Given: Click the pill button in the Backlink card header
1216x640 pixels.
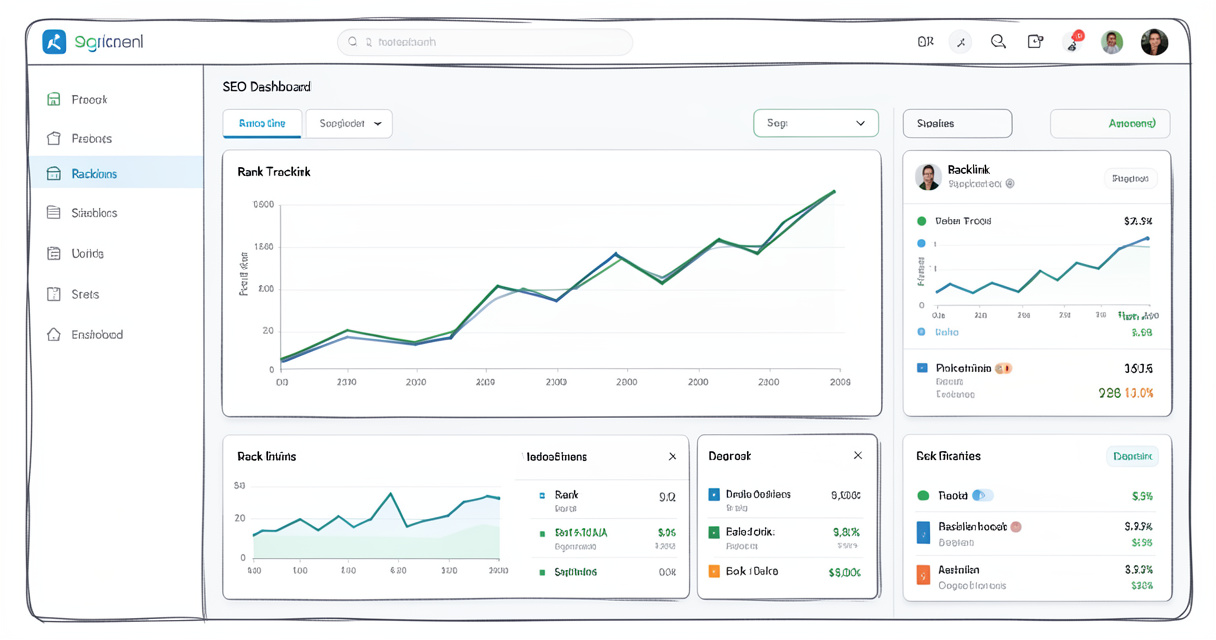Looking at the screenshot, I should (1130, 178).
